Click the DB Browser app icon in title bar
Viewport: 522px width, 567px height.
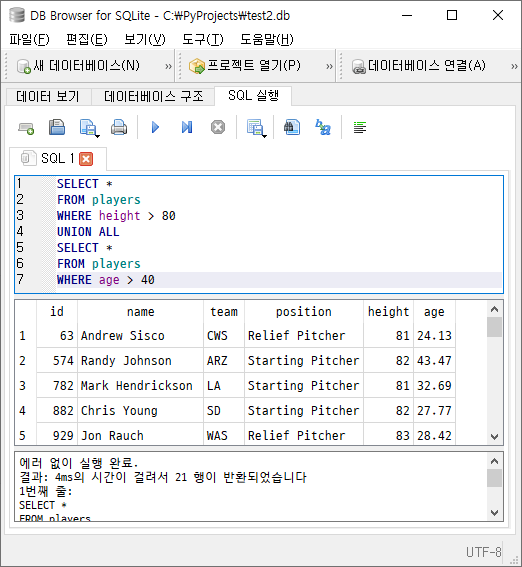point(17,15)
